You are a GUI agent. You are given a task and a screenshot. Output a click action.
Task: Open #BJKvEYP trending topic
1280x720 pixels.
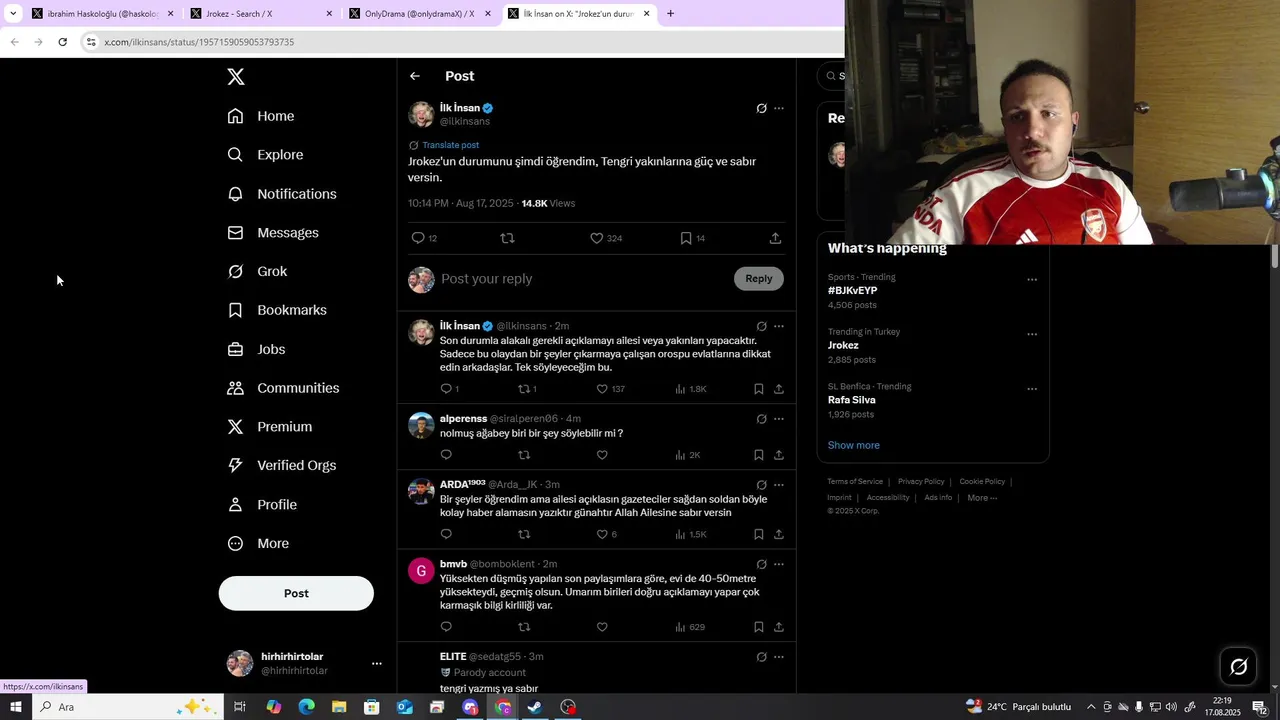click(x=852, y=291)
